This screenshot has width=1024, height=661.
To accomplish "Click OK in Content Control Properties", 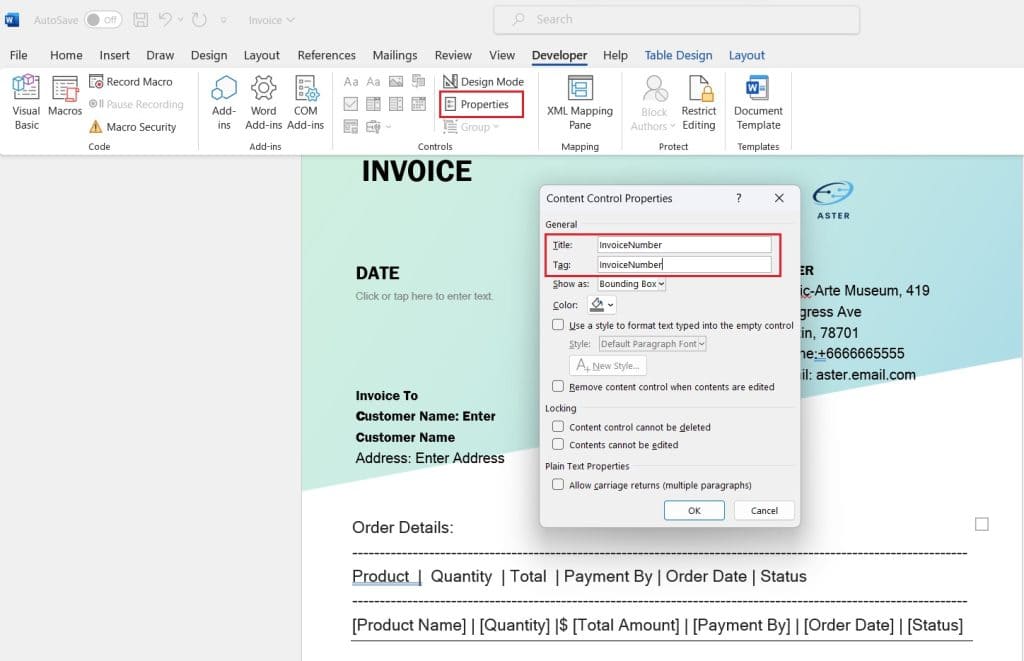I will coord(694,510).
